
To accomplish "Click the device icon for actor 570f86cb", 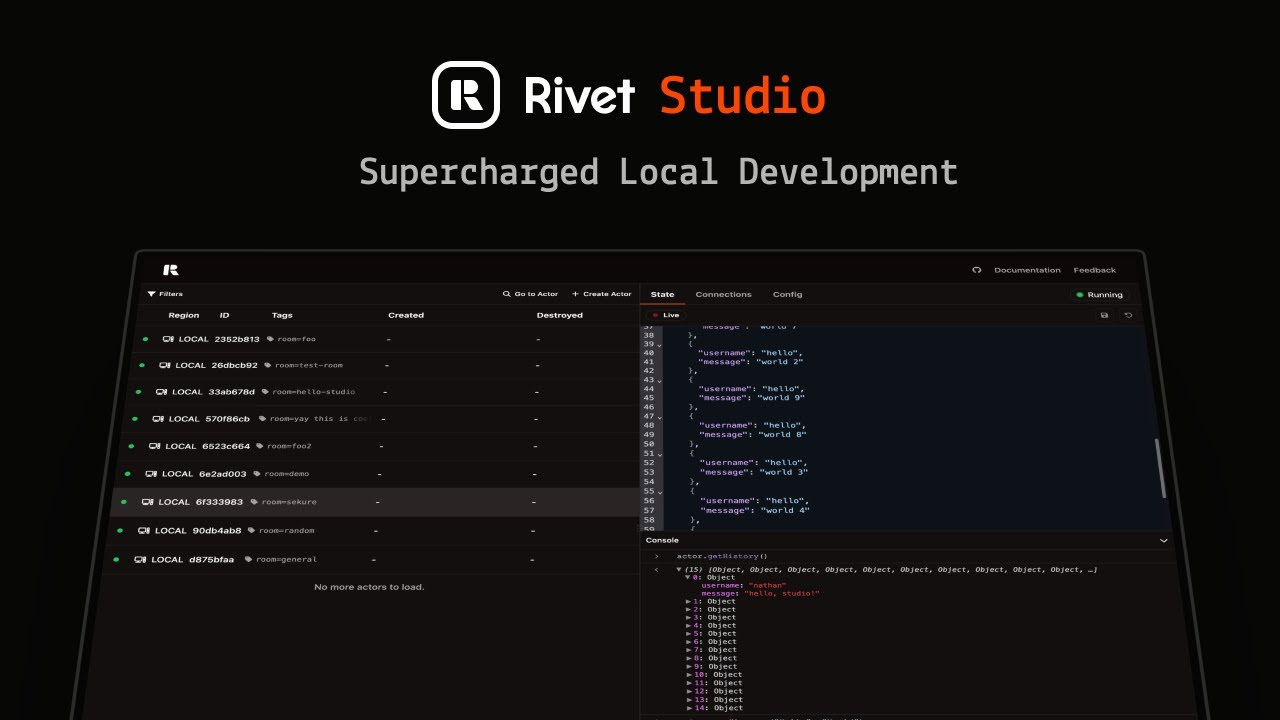I will (158, 419).
